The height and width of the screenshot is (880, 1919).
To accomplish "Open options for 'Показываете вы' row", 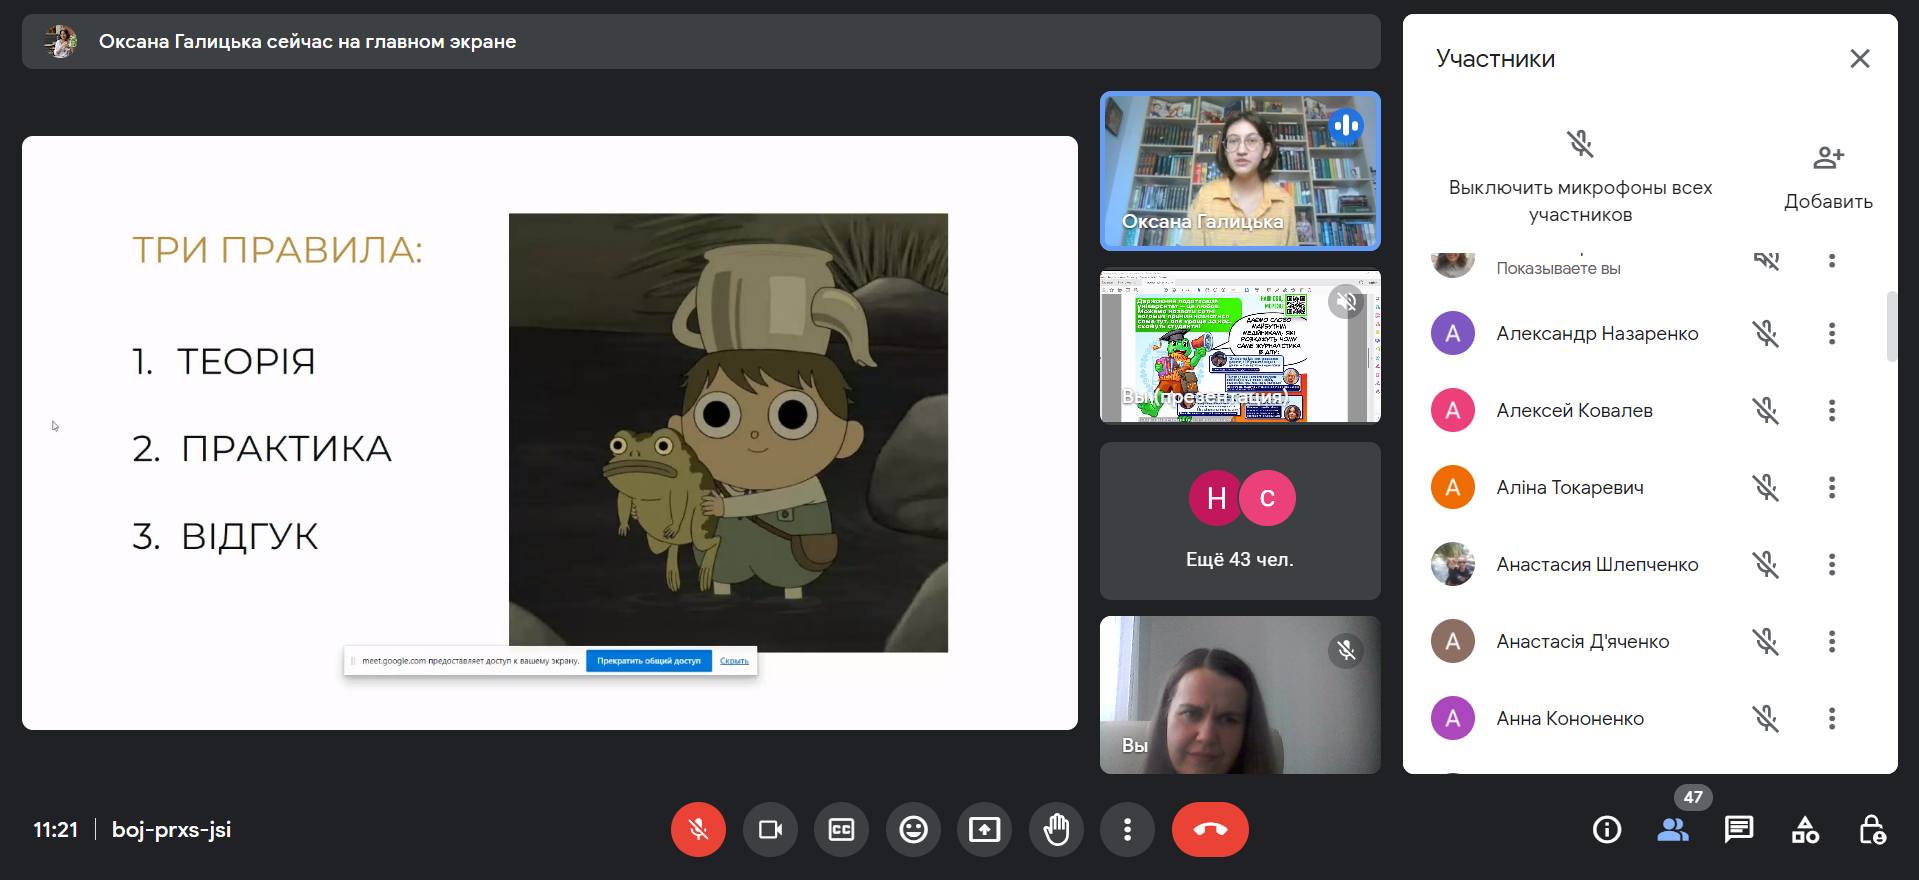I will [x=1832, y=261].
